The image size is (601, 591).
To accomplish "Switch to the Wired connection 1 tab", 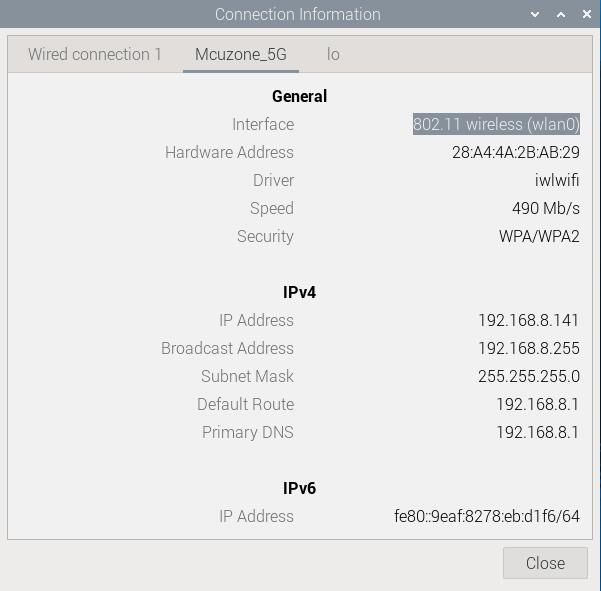I will coord(95,54).
